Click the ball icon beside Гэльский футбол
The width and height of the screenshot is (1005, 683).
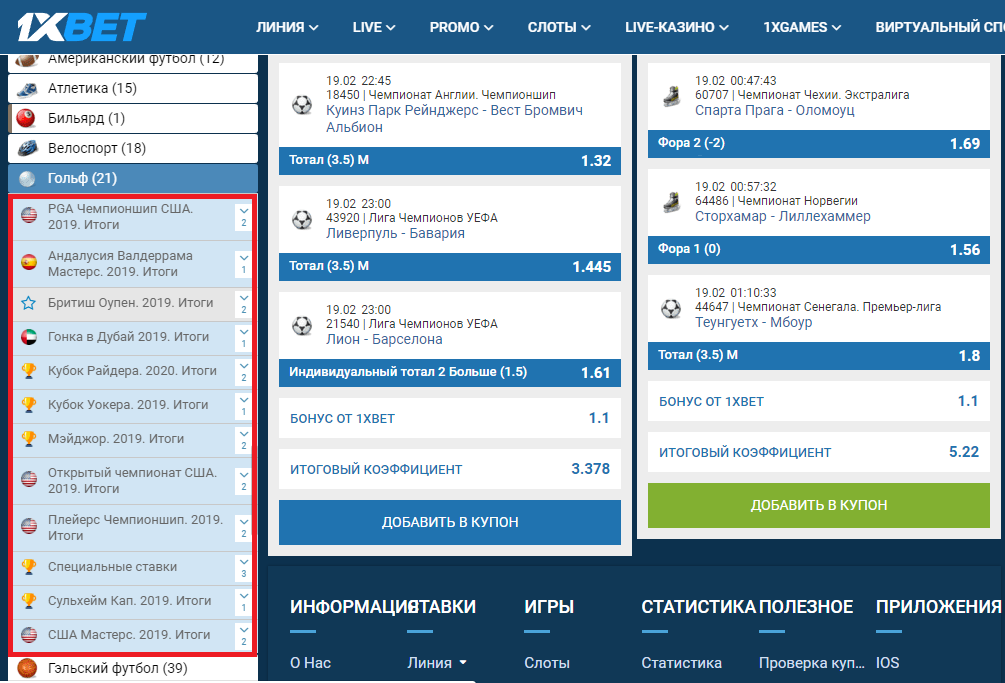pyautogui.click(x=27, y=669)
